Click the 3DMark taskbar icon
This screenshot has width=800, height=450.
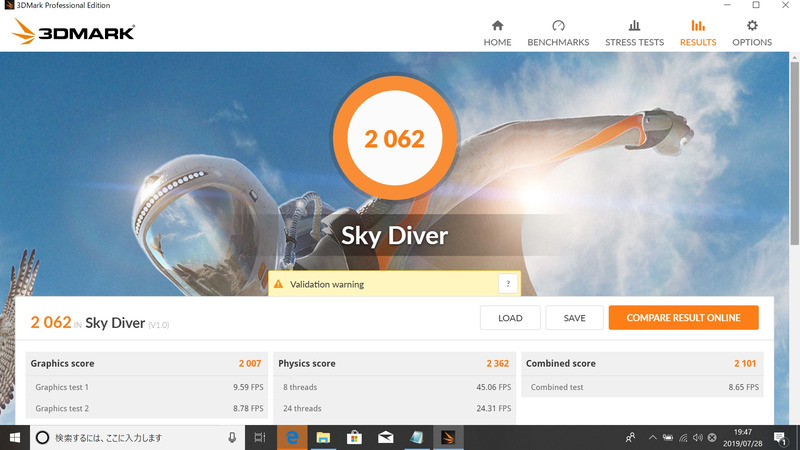click(x=448, y=438)
